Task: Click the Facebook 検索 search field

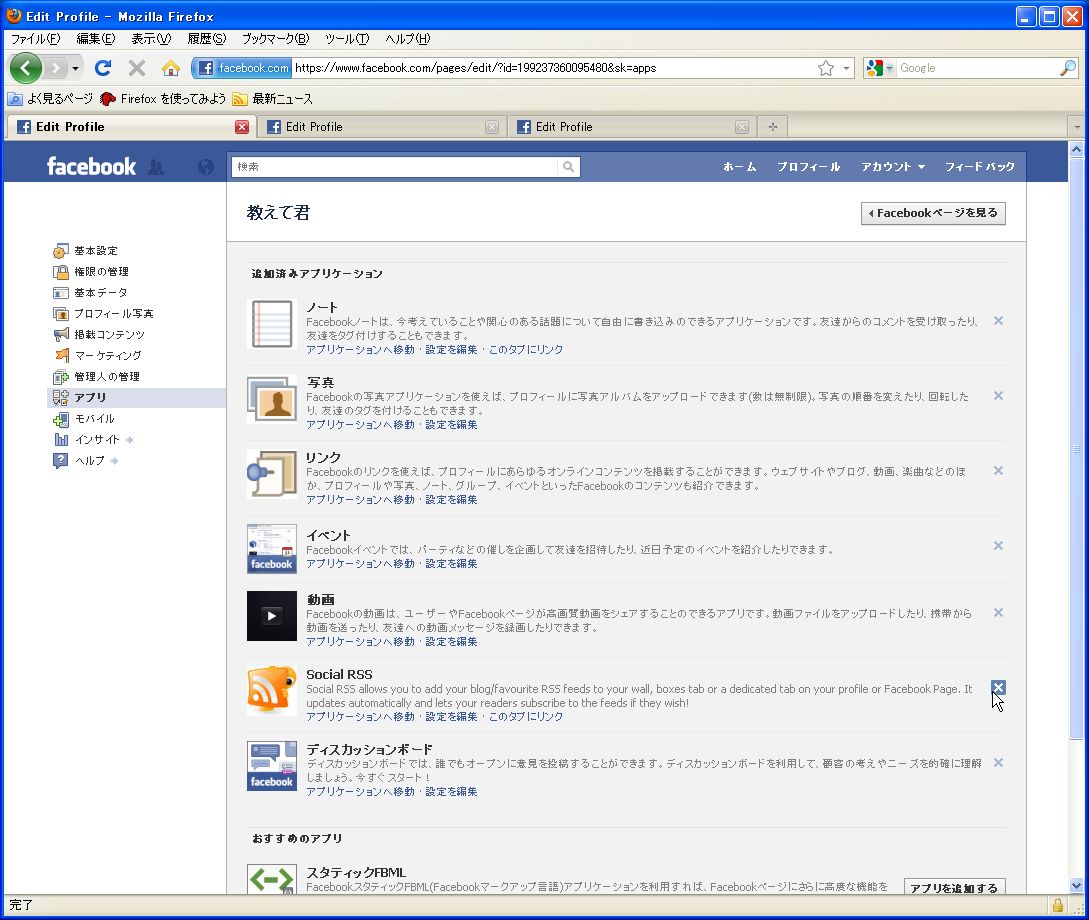Action: point(394,167)
